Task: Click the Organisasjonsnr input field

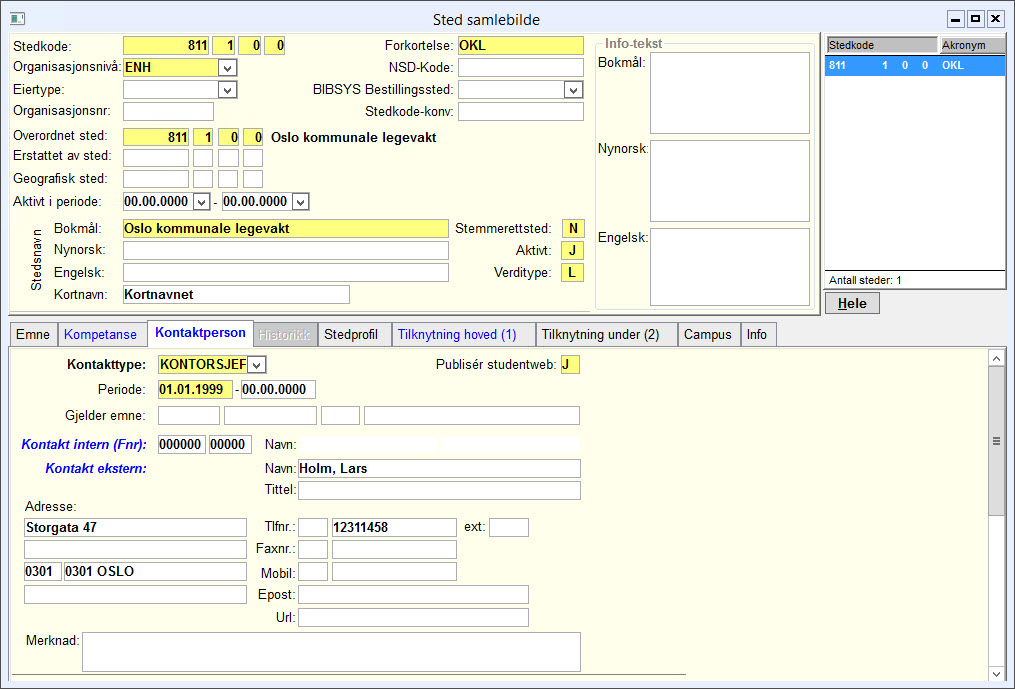Action: (168, 111)
